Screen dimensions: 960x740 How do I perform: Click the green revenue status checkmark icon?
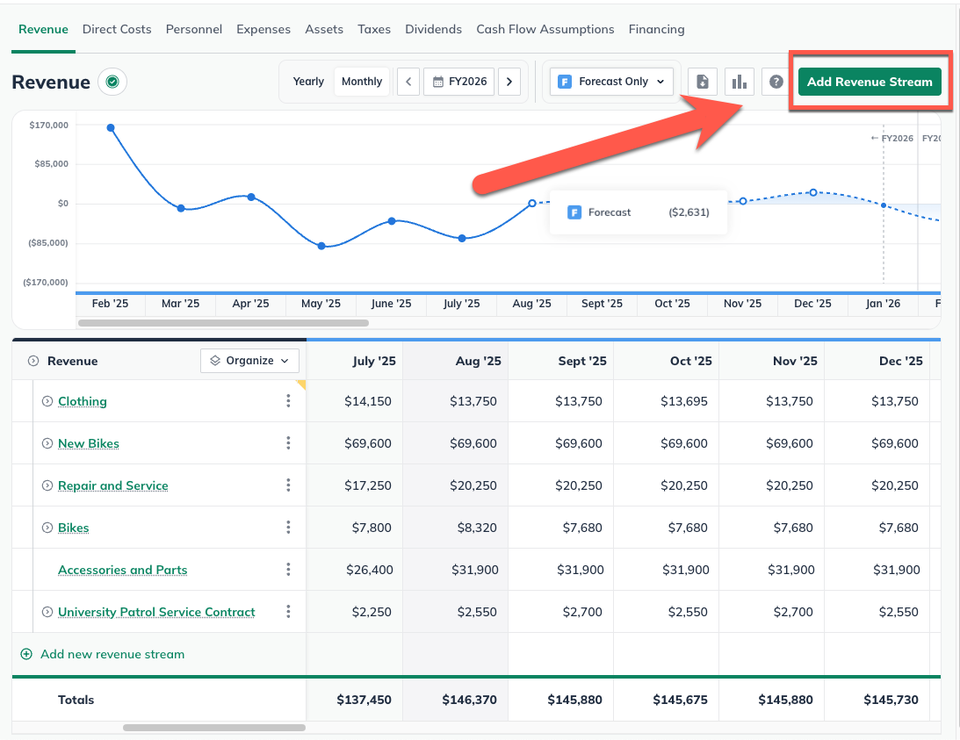pyautogui.click(x=112, y=81)
